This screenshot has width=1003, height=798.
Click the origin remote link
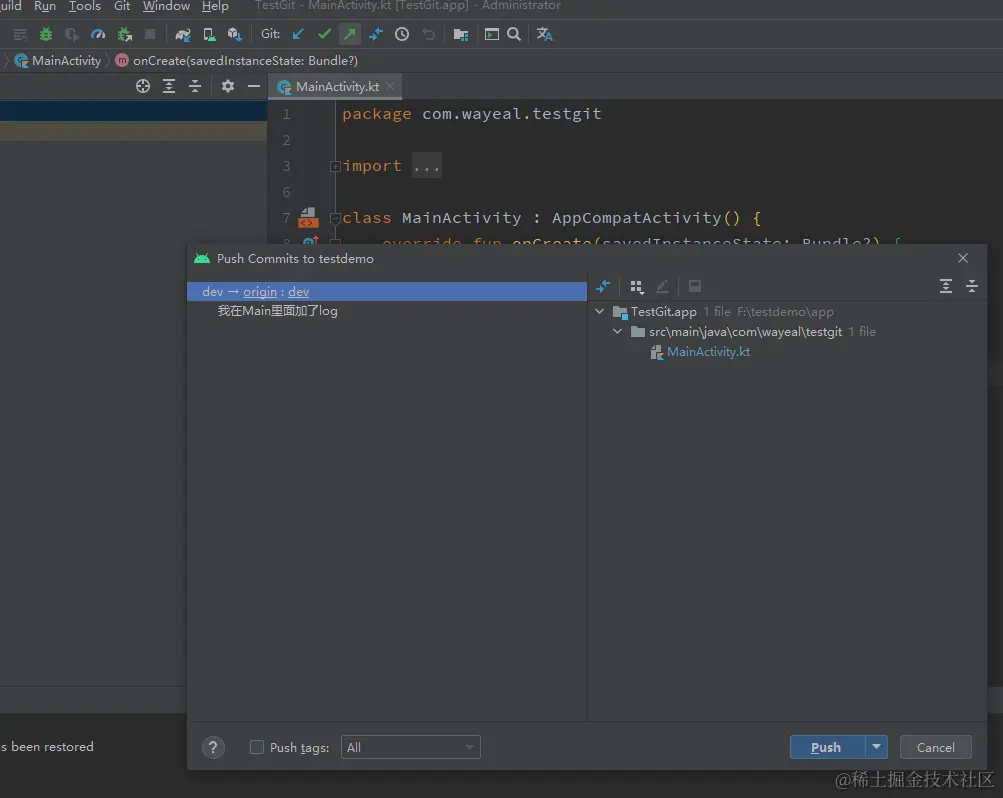(260, 292)
